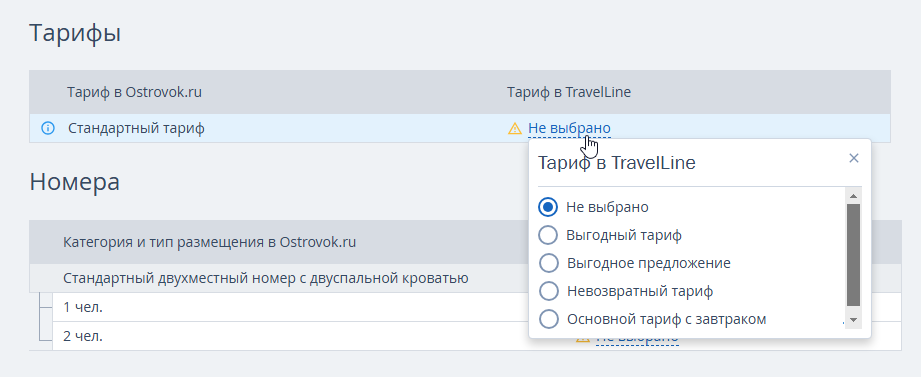Screen dimensions: 921x377
Task: Click the info icon beside Стандартный тариф
Action: pyautogui.click(x=48, y=128)
